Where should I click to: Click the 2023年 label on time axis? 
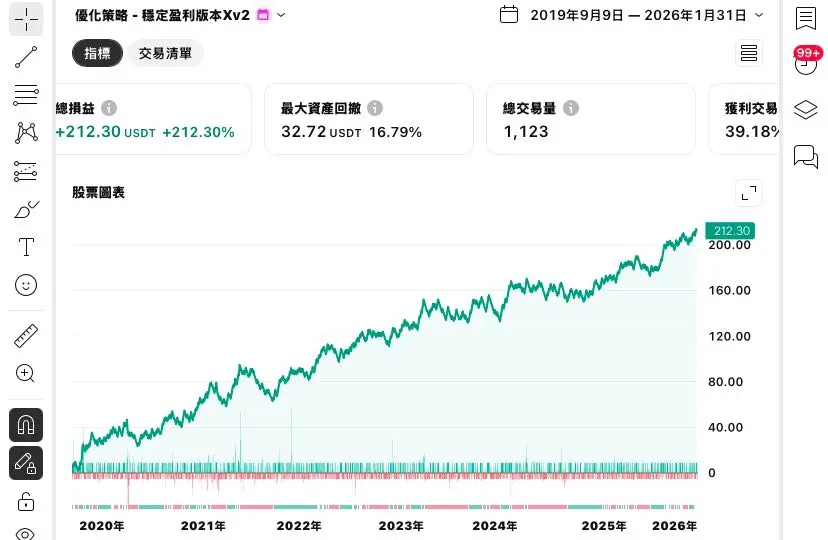[x=401, y=526]
